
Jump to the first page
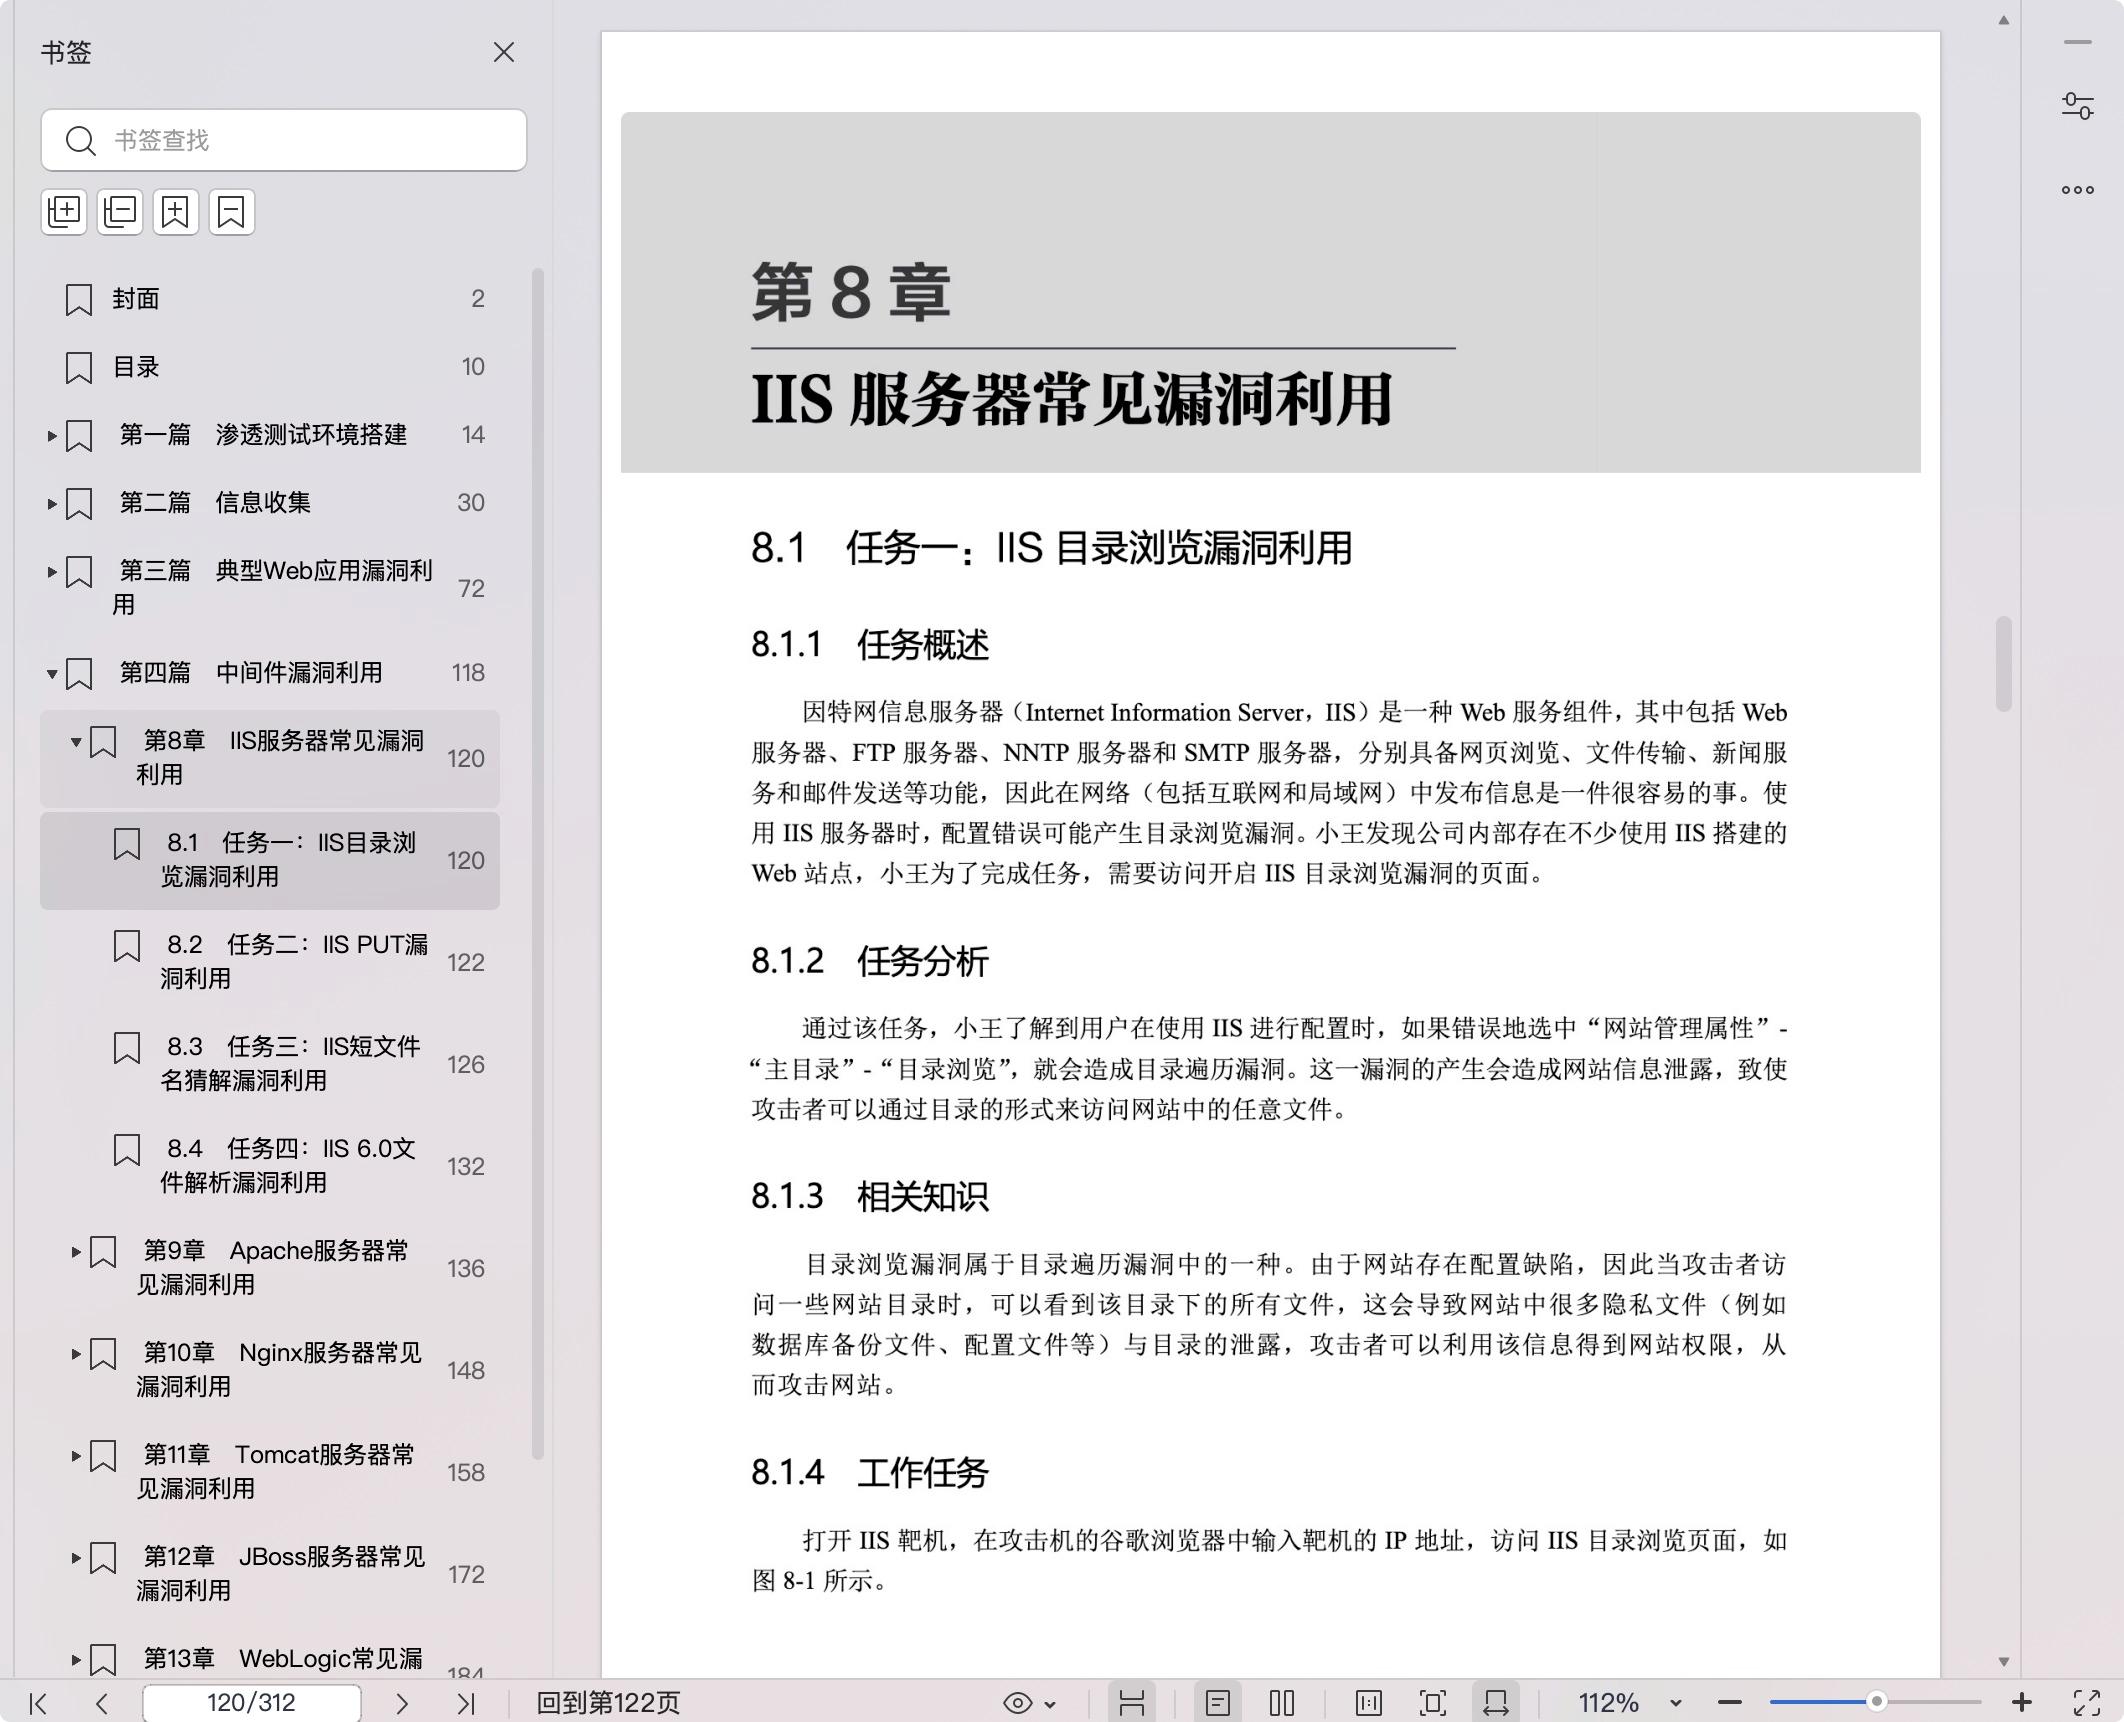38,1703
